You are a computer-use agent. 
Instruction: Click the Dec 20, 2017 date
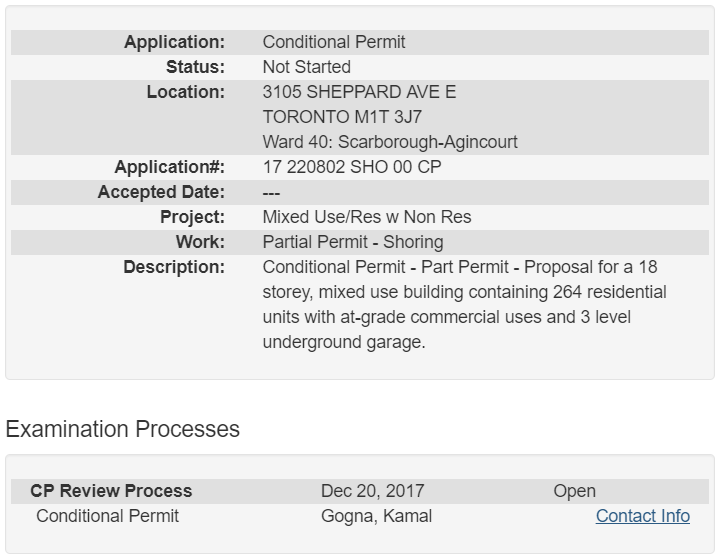pyautogui.click(x=372, y=491)
